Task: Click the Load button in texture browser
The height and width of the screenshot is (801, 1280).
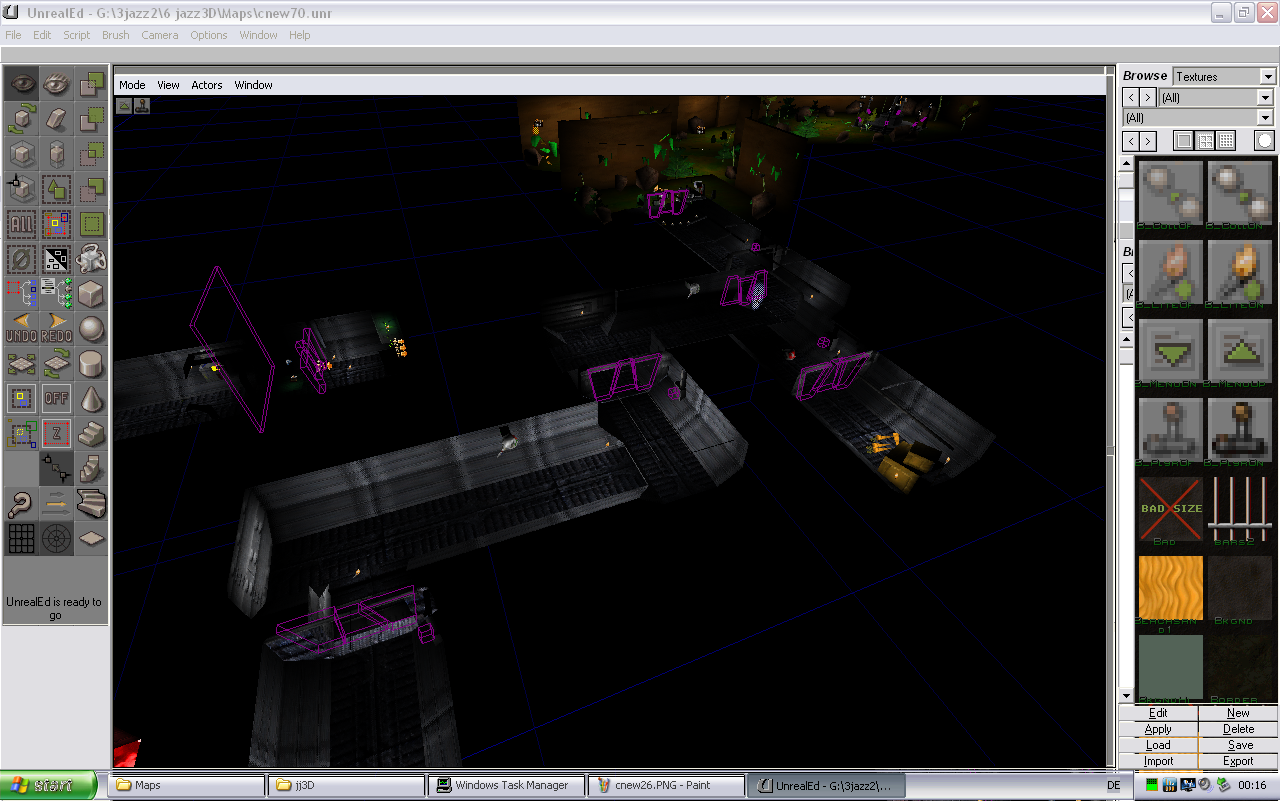Action: click(x=1158, y=745)
